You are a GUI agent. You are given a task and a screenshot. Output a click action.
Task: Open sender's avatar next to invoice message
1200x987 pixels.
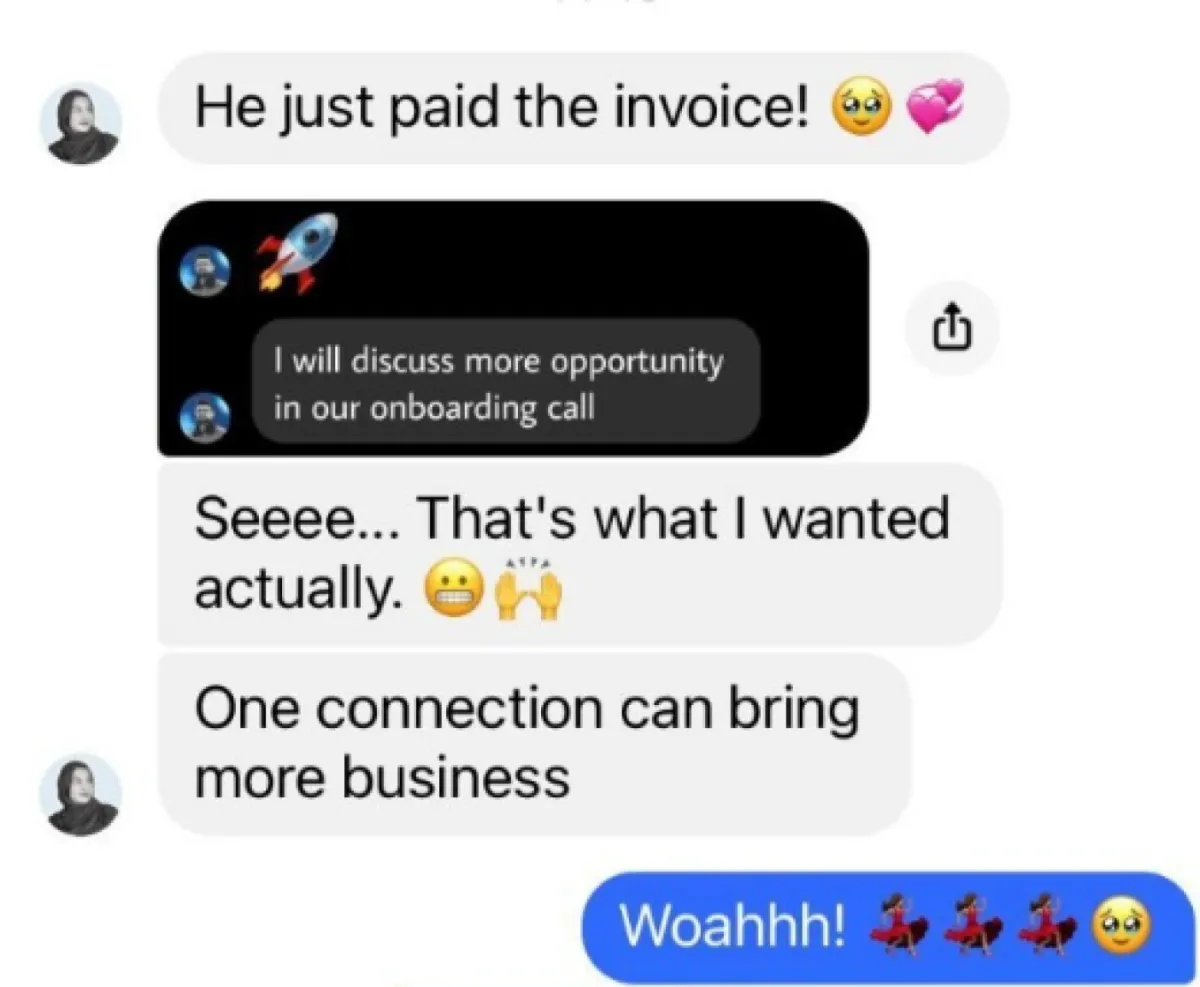point(80,123)
